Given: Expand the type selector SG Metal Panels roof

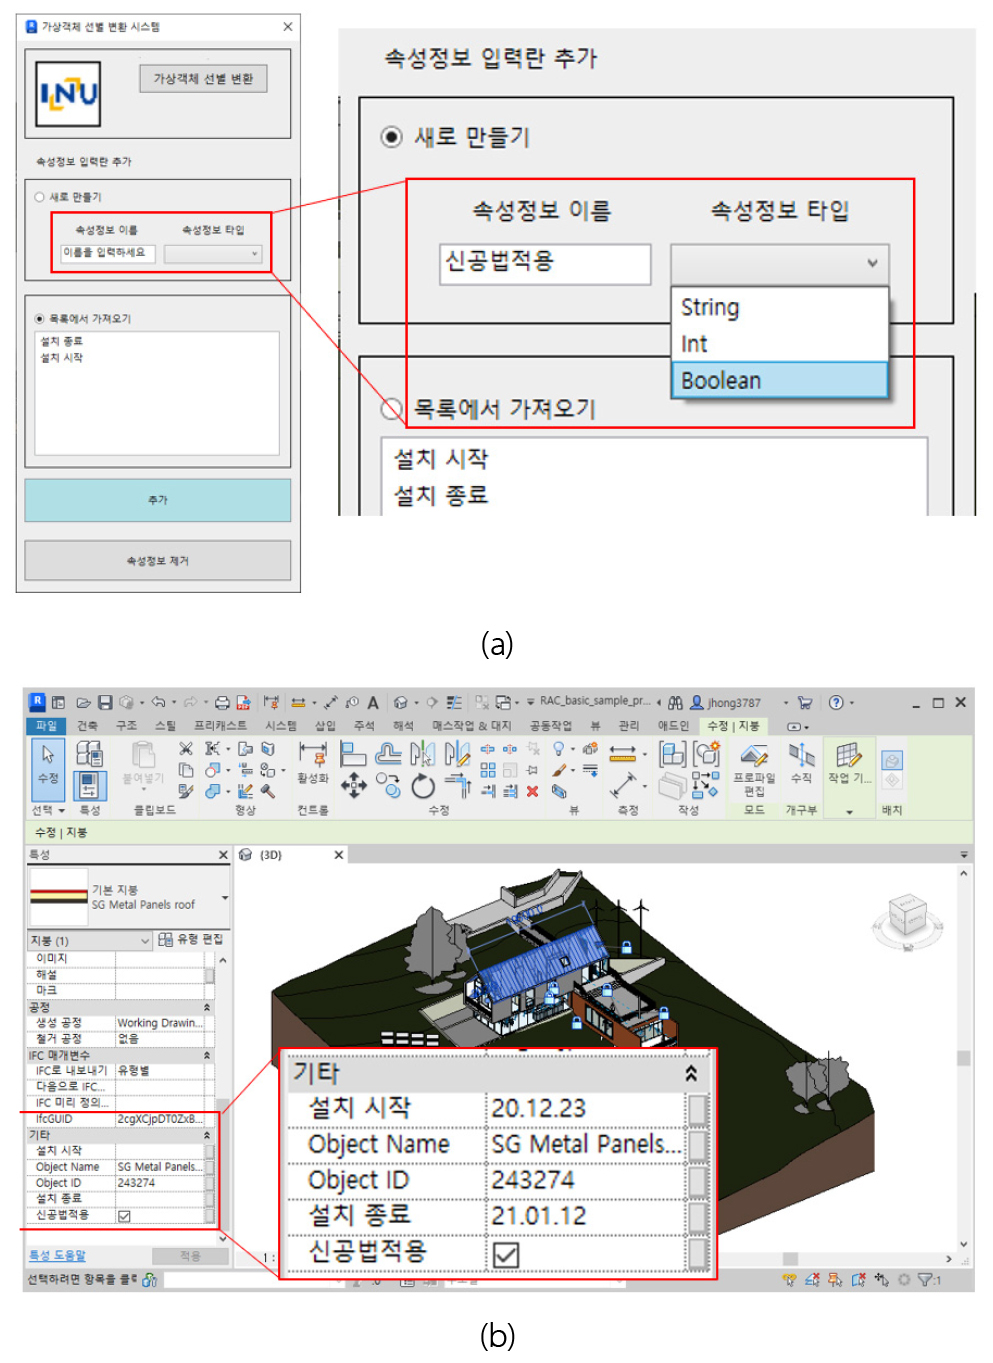Looking at the screenshot, I should [x=225, y=897].
